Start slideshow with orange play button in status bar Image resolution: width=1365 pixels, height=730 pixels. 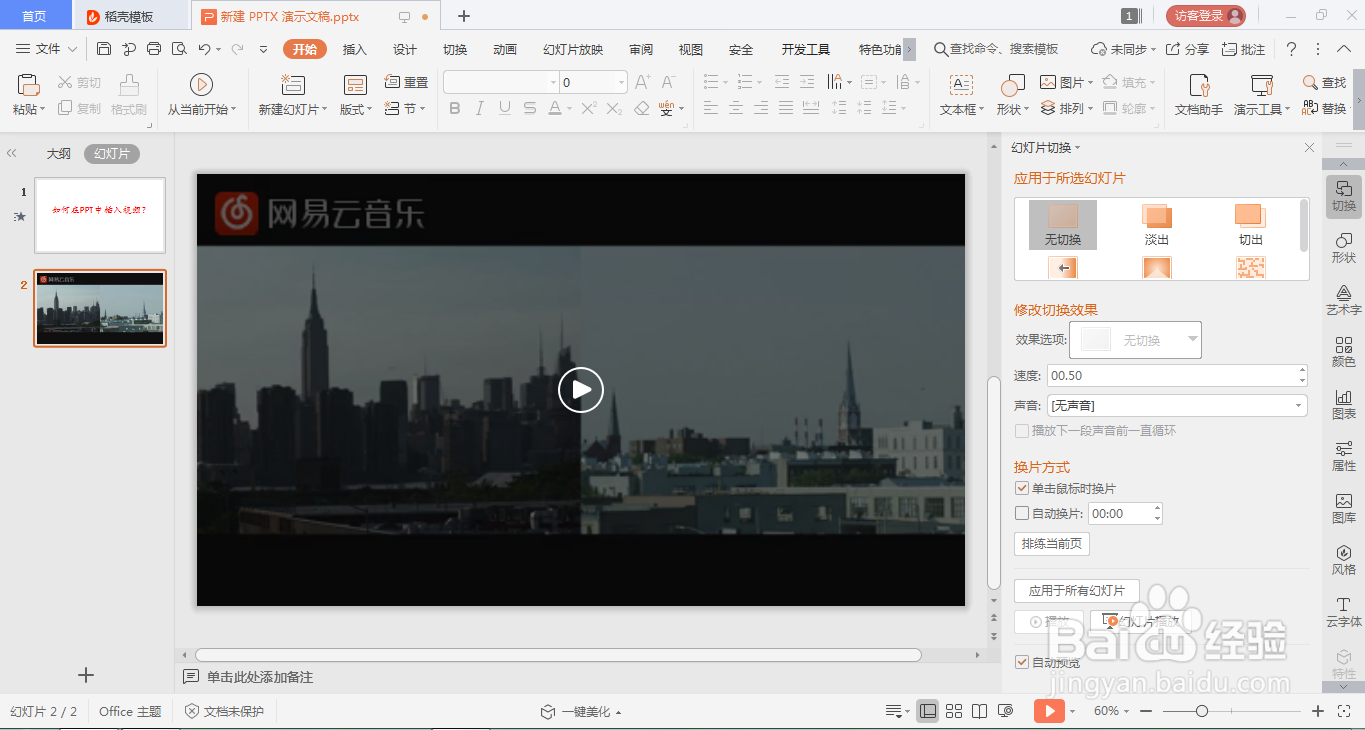click(x=1048, y=711)
